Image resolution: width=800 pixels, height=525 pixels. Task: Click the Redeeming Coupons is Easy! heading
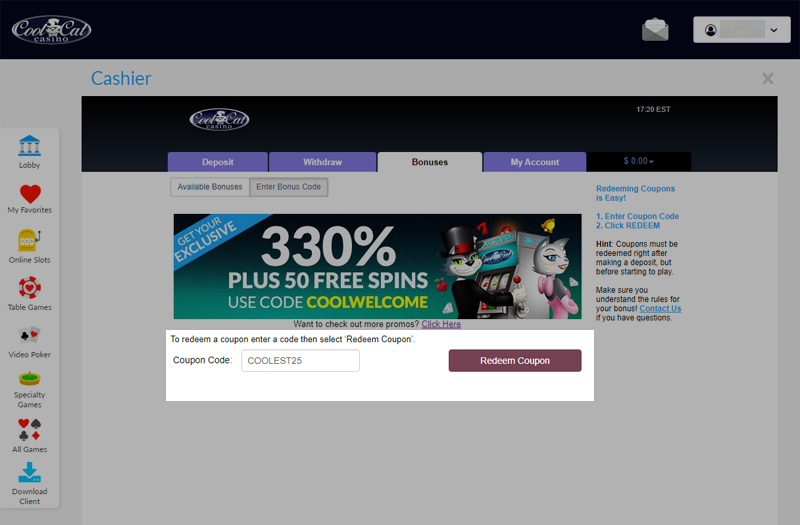click(x=635, y=193)
